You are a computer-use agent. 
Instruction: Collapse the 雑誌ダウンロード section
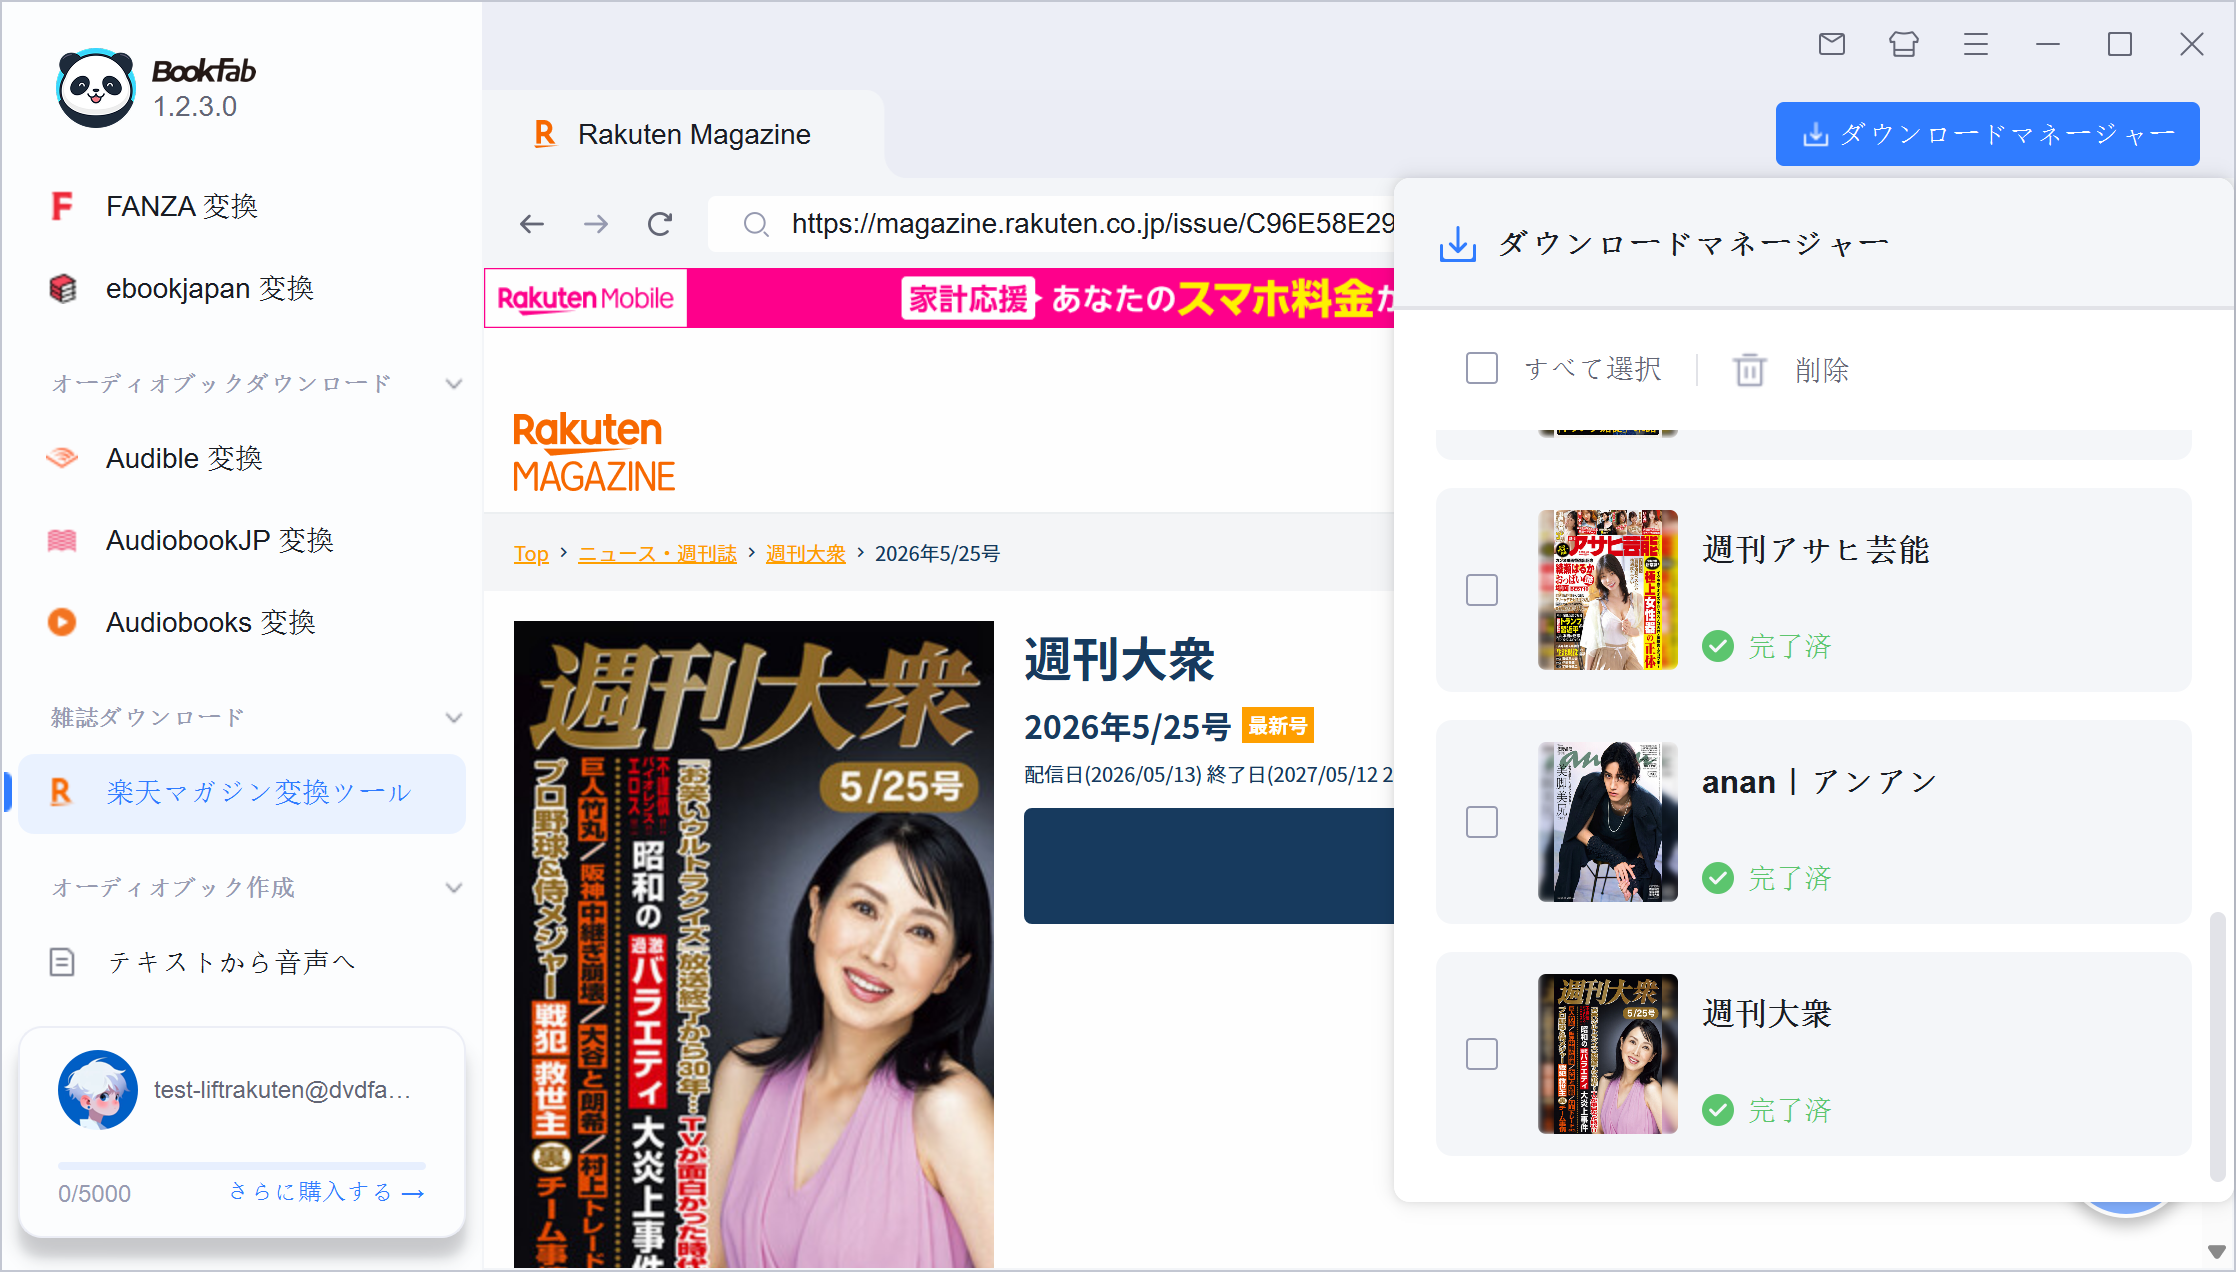454,718
